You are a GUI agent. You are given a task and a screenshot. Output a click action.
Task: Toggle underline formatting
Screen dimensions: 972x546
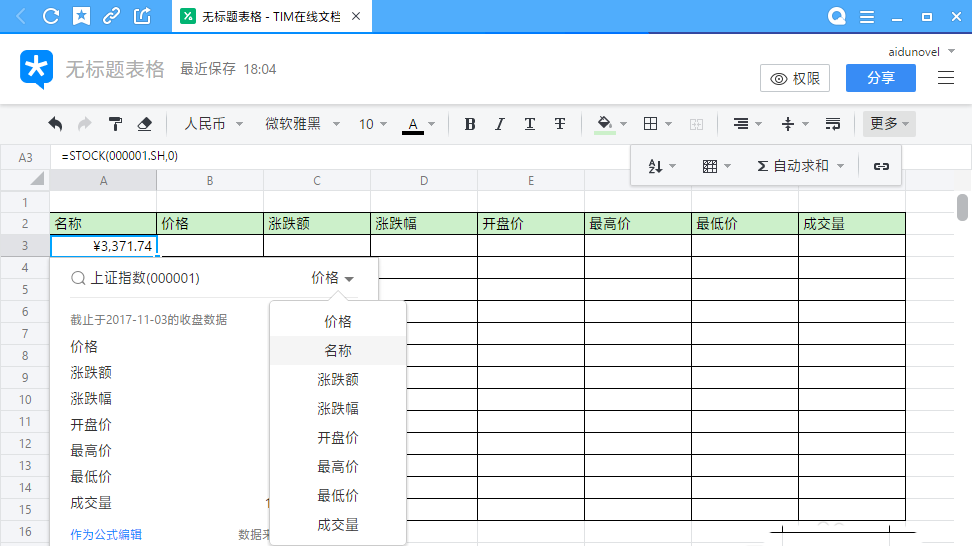(529, 124)
